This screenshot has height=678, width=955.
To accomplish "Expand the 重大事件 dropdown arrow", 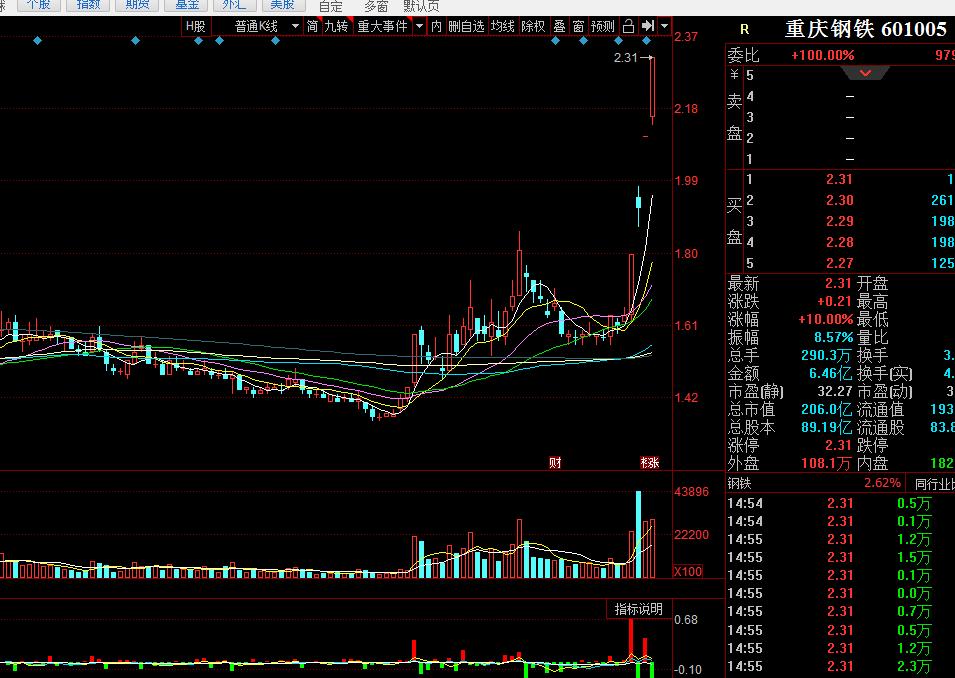I will (419, 26).
